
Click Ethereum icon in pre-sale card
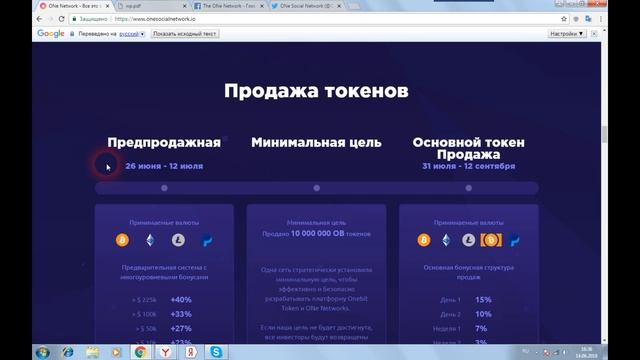(x=150, y=240)
